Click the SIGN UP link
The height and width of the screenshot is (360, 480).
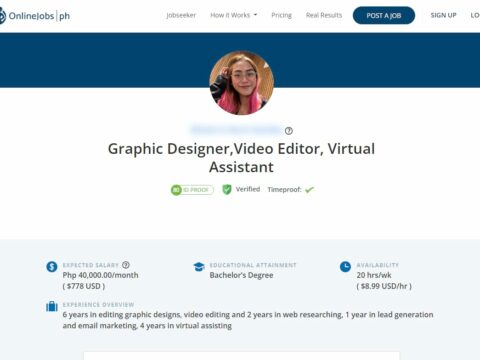(443, 15)
